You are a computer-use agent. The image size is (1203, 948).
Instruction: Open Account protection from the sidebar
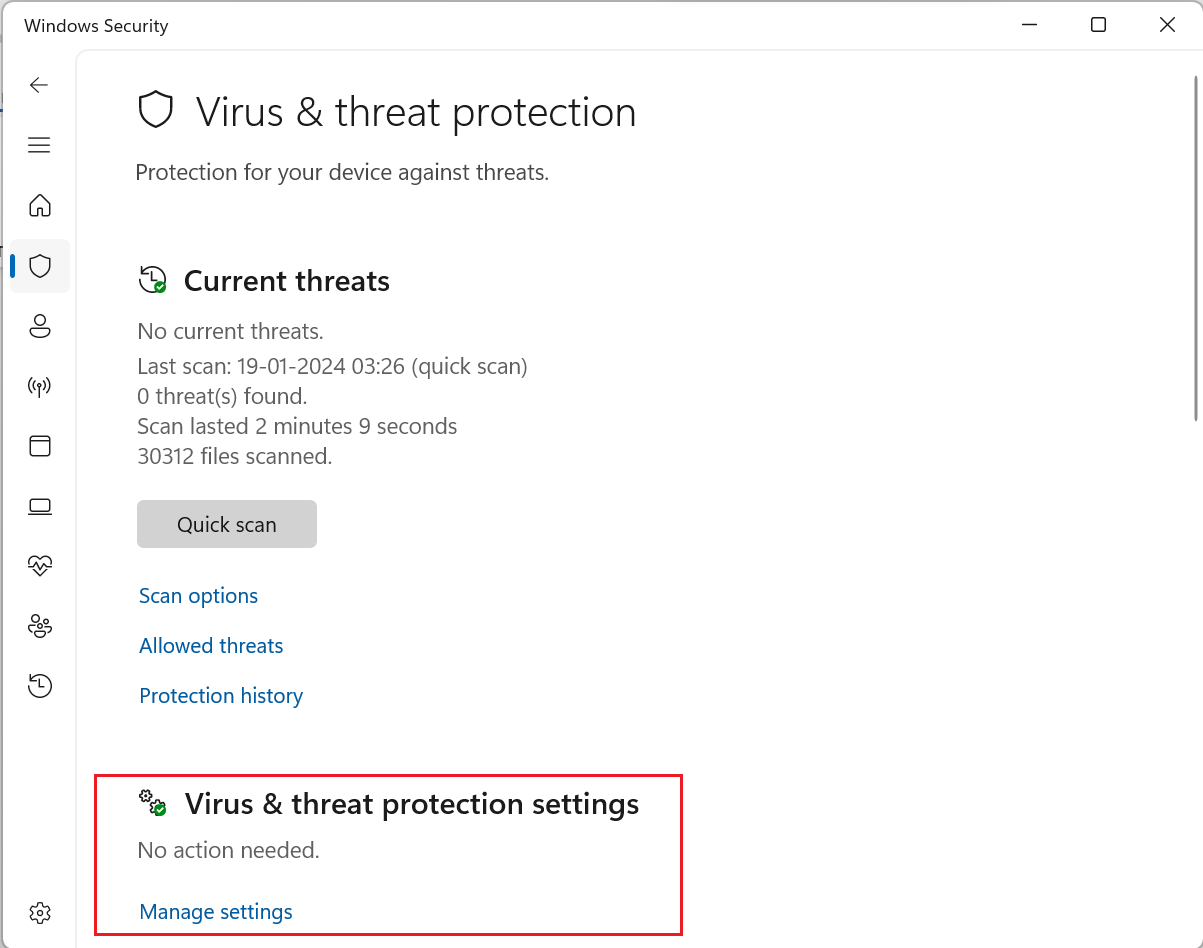[39, 326]
